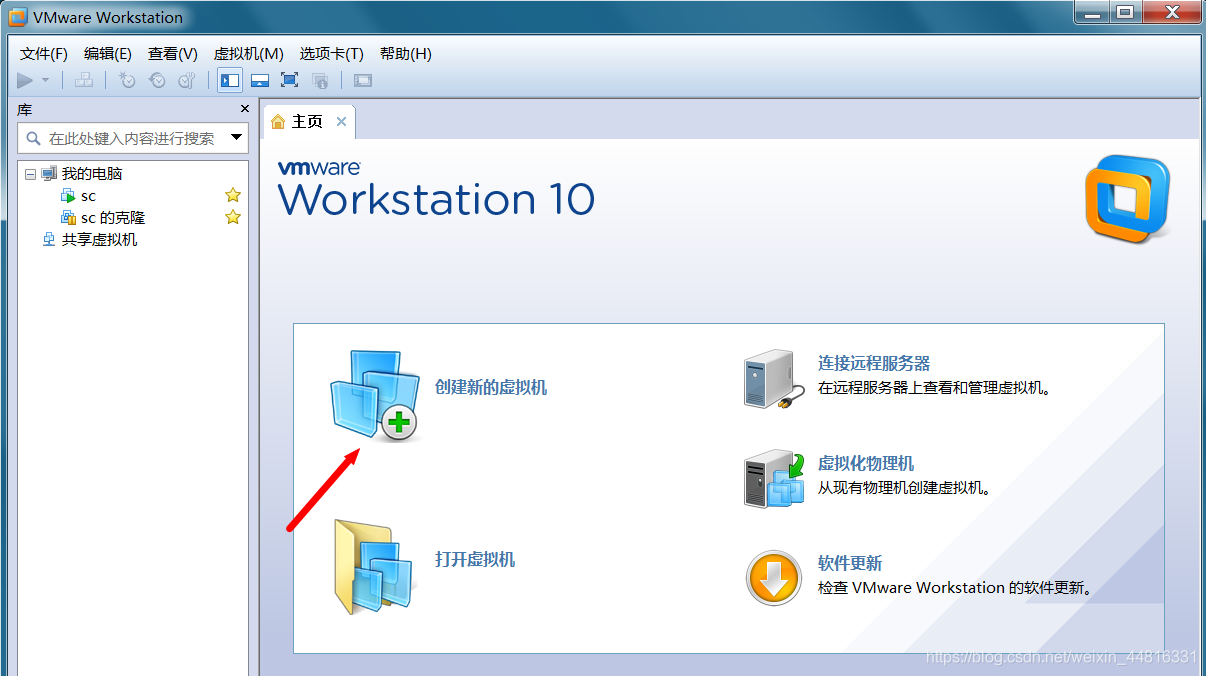The image size is (1206, 676).
Task: Click the search magnifier icon in library
Action: point(34,138)
